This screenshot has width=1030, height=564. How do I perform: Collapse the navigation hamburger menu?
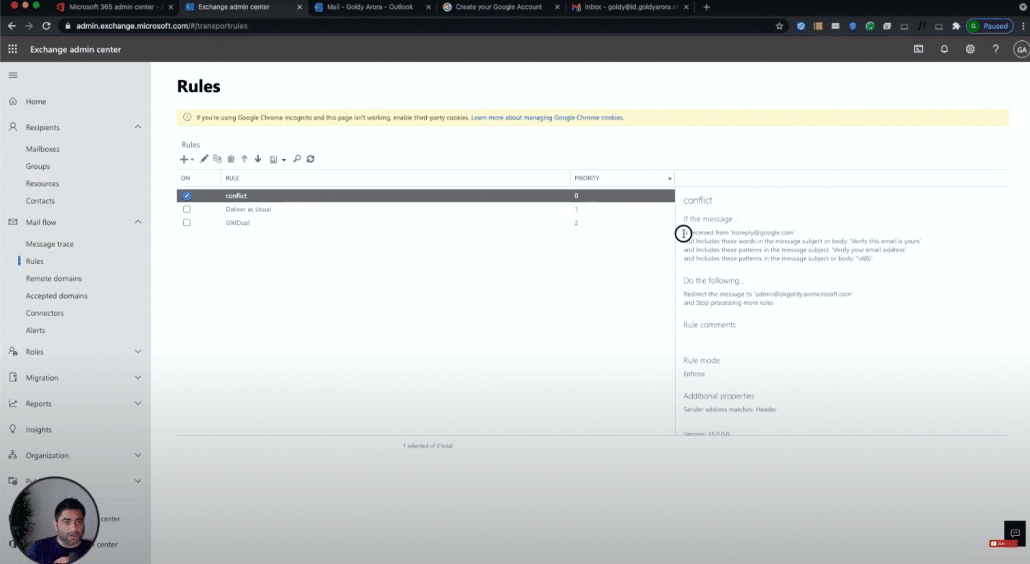12,76
